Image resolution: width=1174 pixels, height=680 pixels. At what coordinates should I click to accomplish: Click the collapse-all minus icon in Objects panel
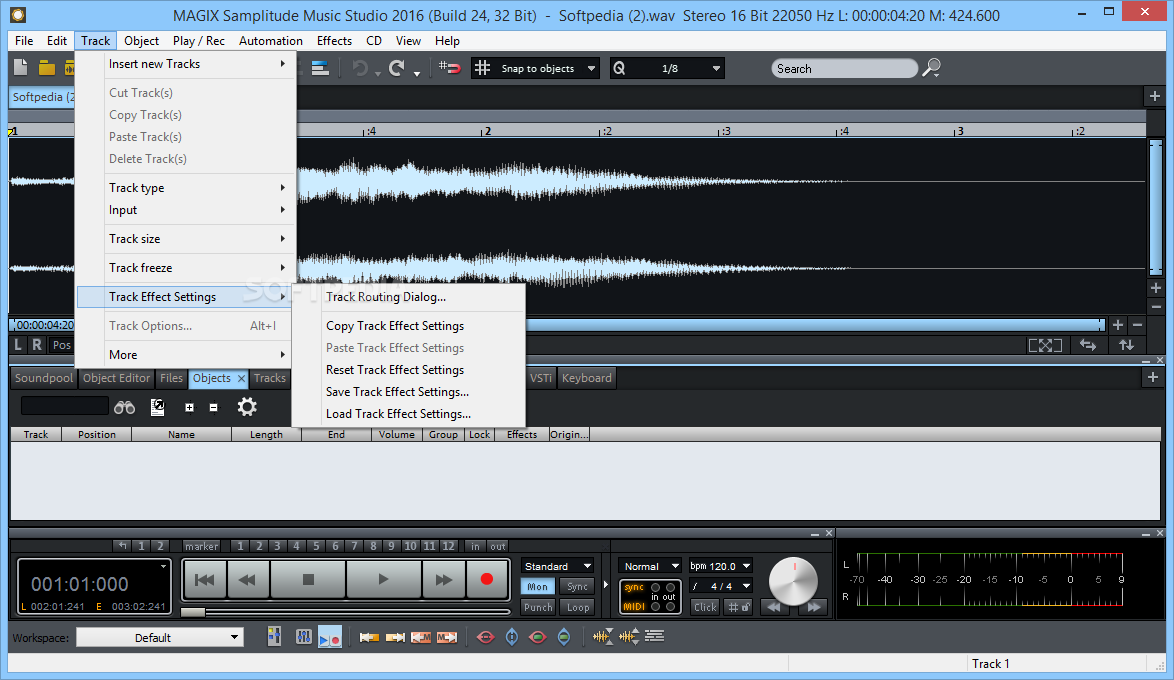click(213, 407)
